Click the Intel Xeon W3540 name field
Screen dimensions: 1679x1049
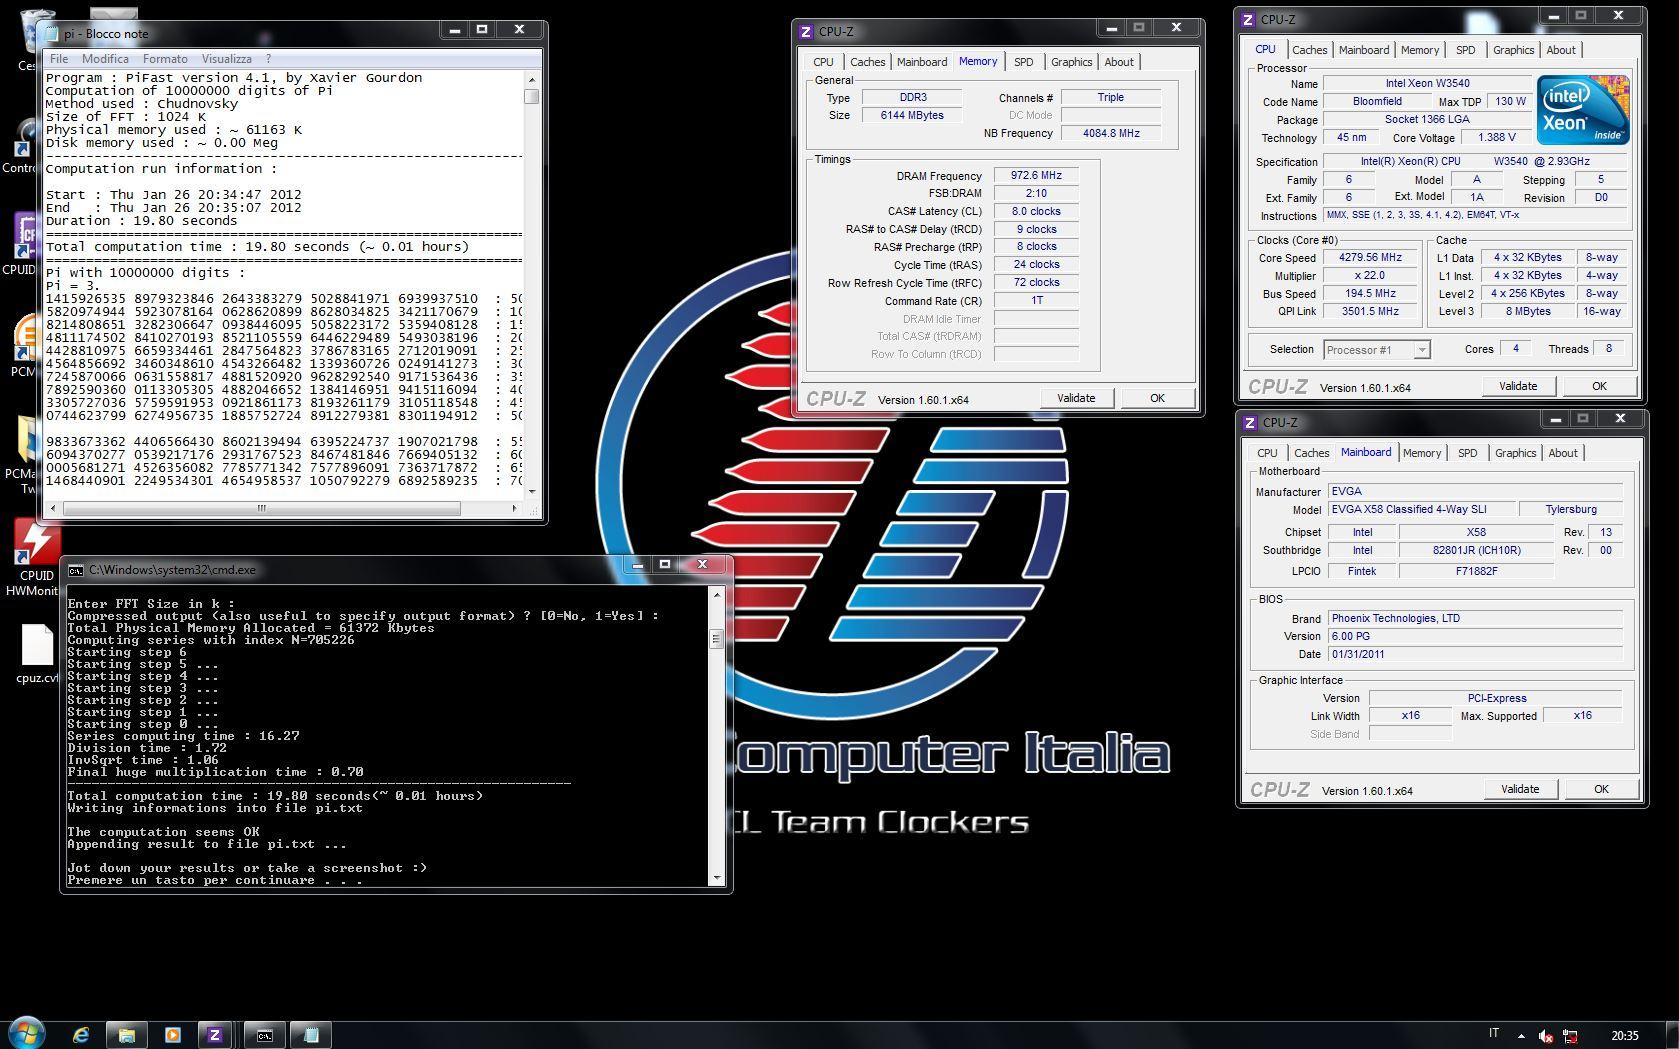[1427, 83]
